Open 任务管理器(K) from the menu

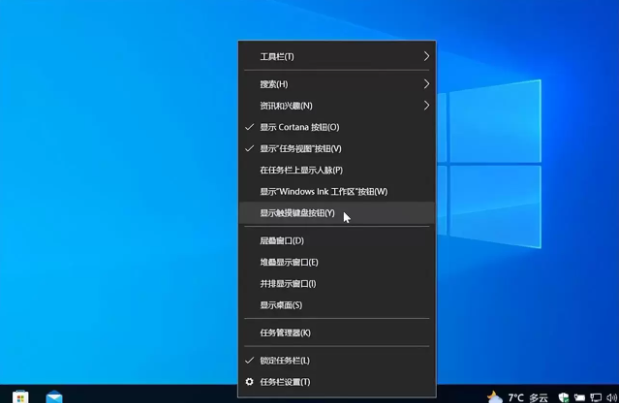click(337, 333)
